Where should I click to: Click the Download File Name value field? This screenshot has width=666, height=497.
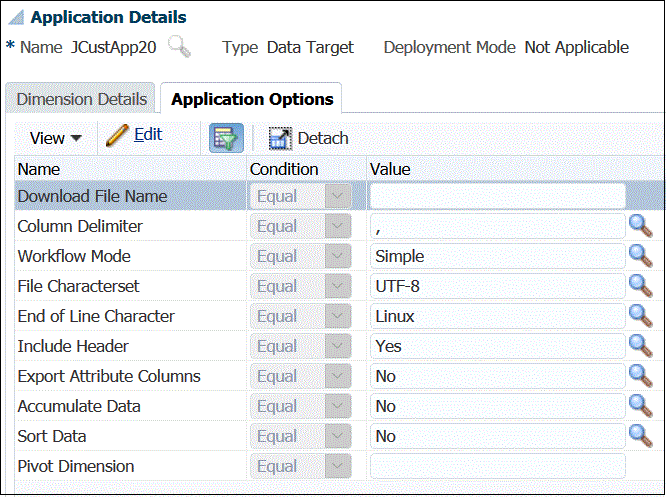pyautogui.click(x=497, y=196)
